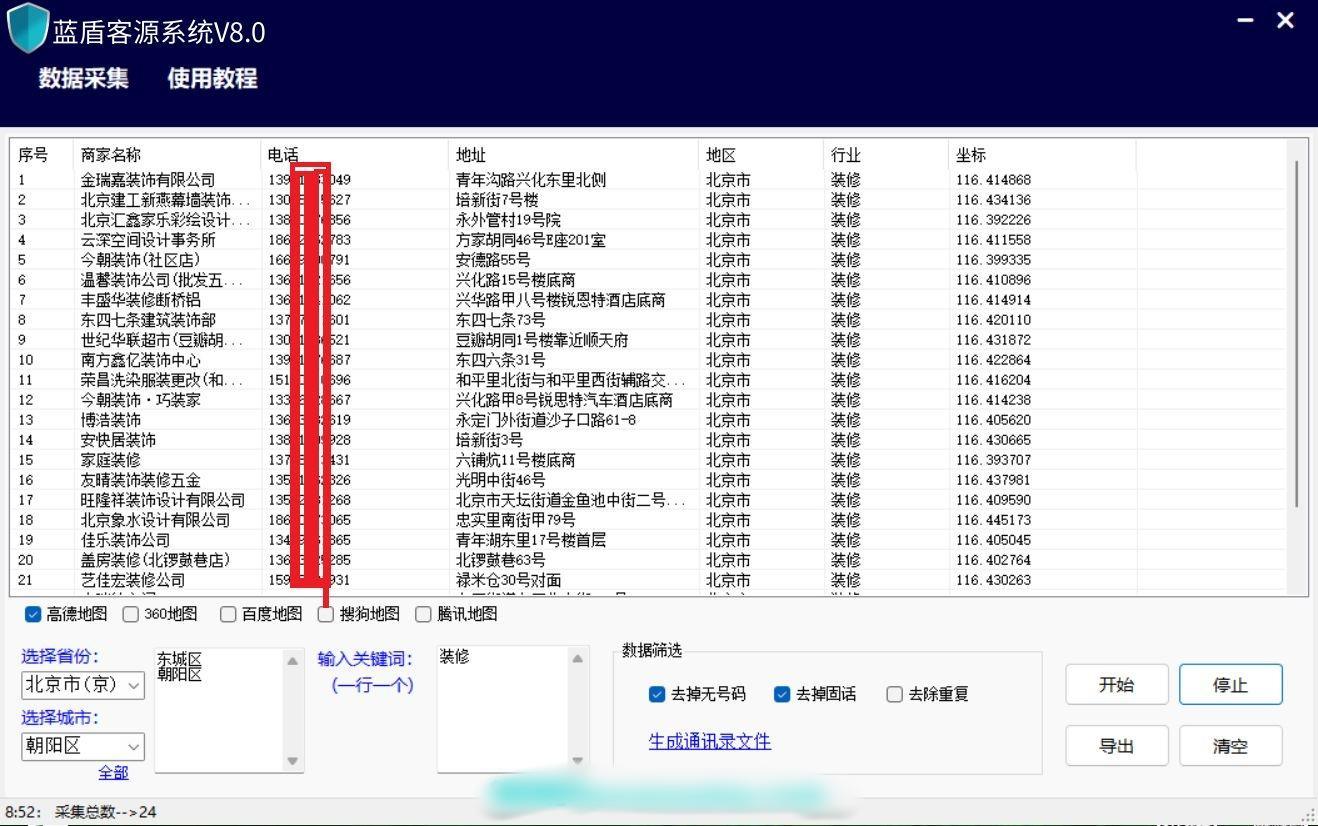Viewport: 1318px width, 826px height.
Task: Switch to the 使用教程 tab
Action: tap(212, 78)
